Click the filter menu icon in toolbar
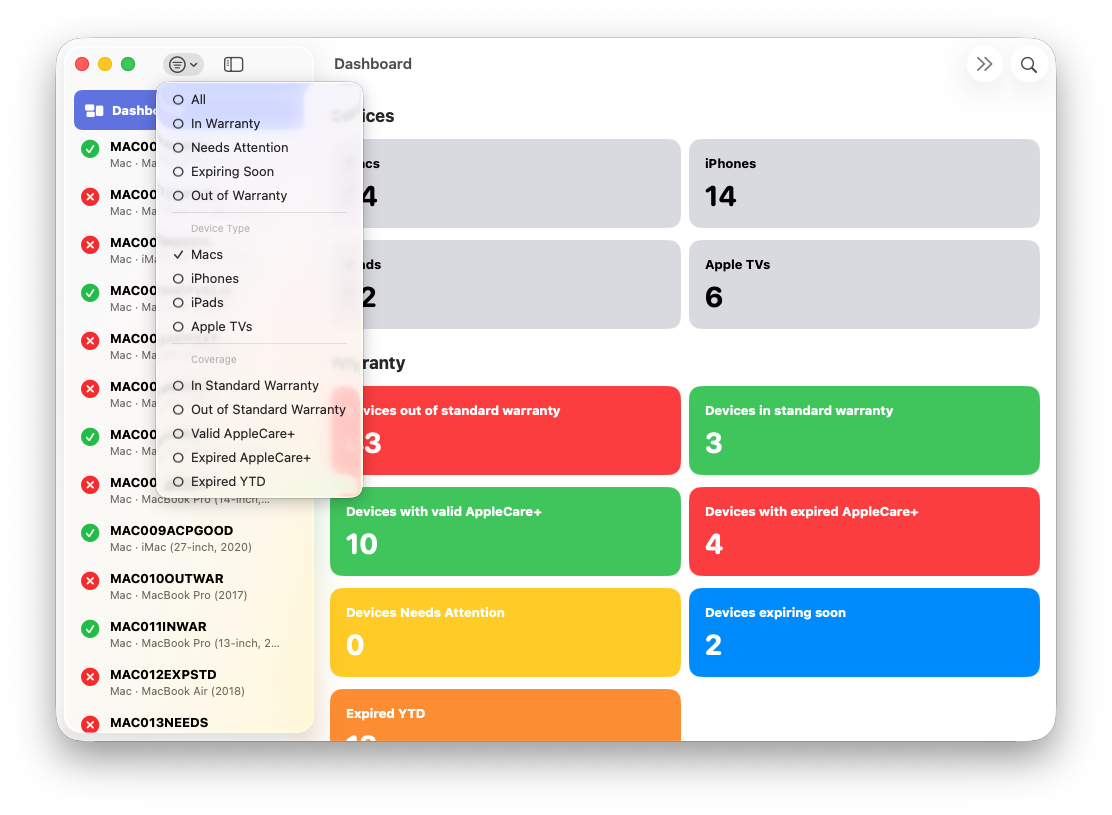 (183, 64)
